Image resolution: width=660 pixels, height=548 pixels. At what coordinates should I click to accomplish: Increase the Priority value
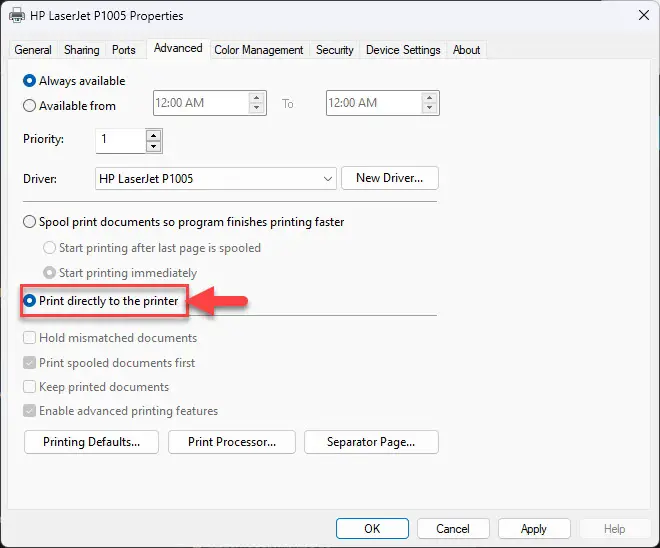click(x=154, y=136)
